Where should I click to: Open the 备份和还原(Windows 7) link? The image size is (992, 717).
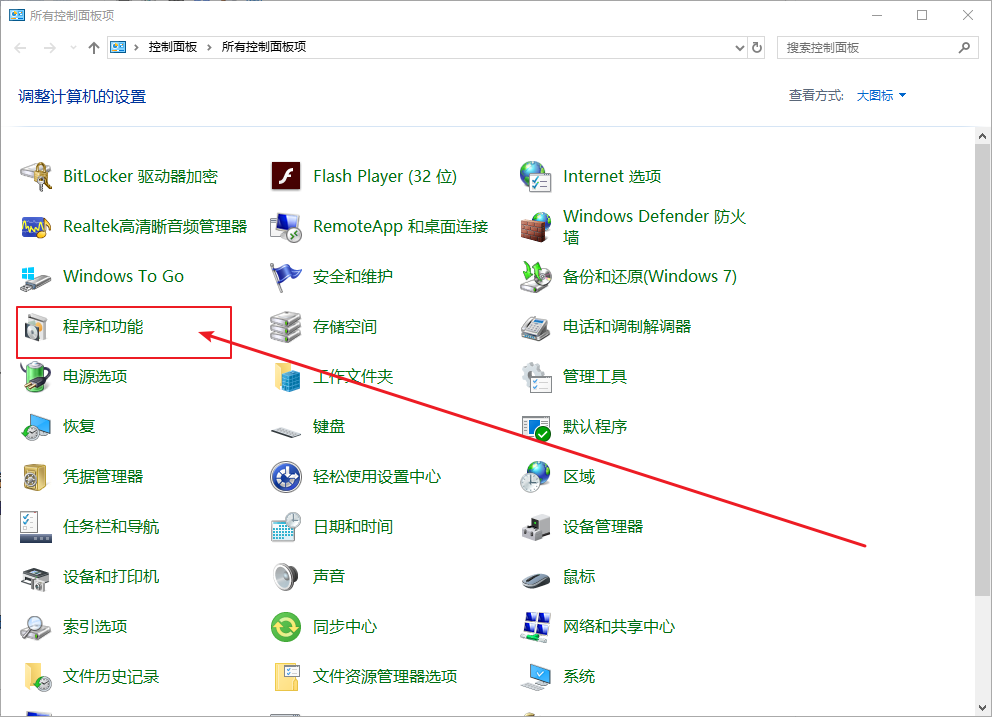click(649, 277)
